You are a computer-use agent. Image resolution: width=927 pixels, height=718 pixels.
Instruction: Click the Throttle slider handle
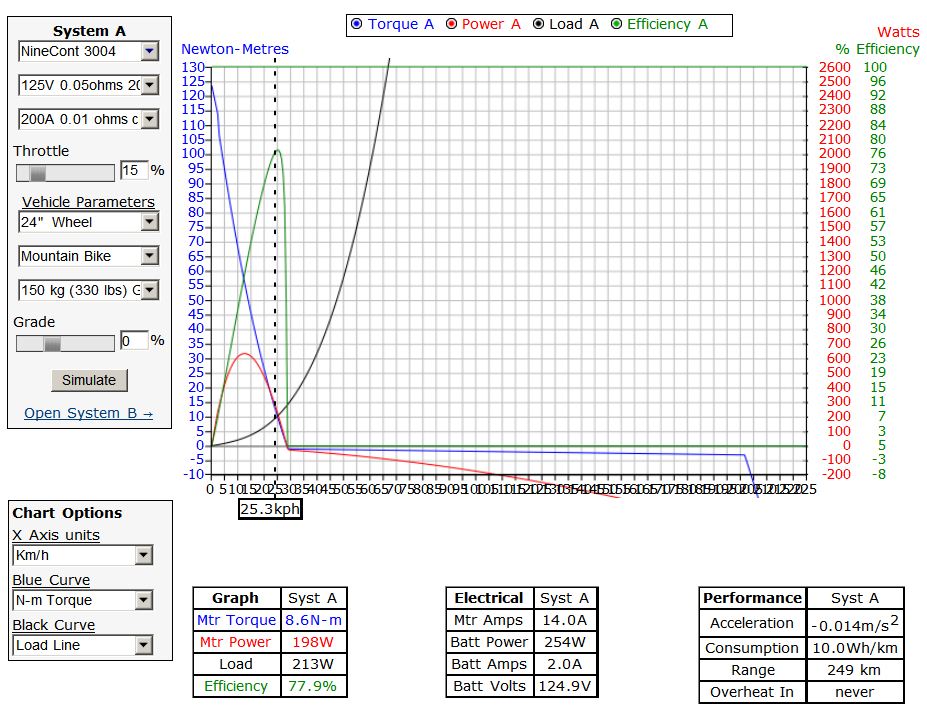37,173
